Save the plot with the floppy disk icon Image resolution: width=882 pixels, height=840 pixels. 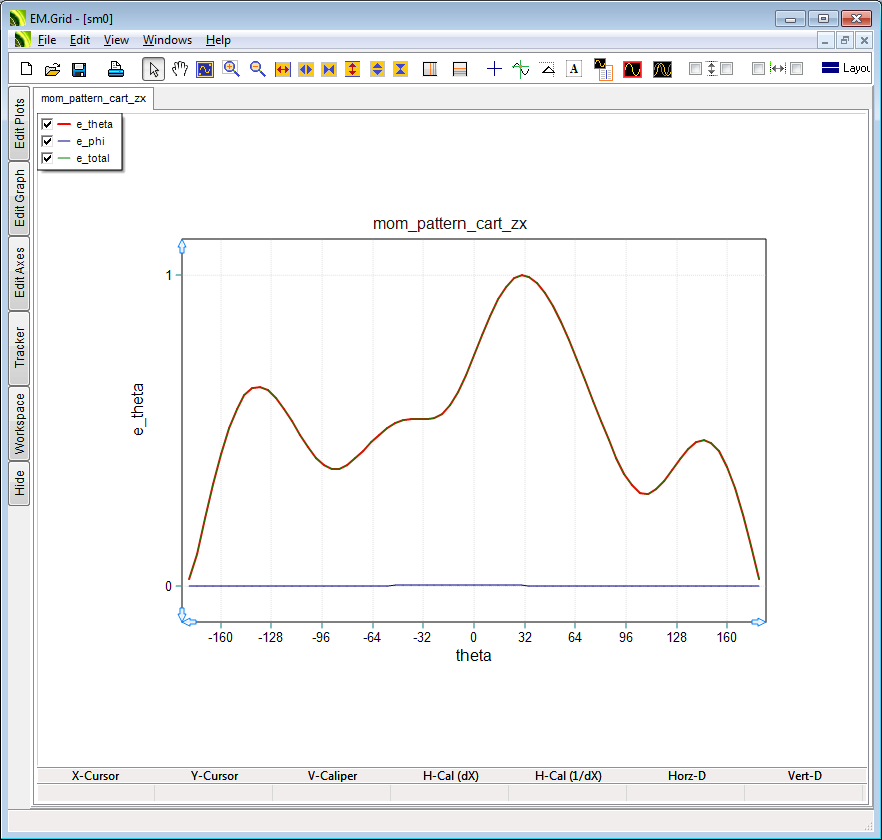pyautogui.click(x=79, y=69)
